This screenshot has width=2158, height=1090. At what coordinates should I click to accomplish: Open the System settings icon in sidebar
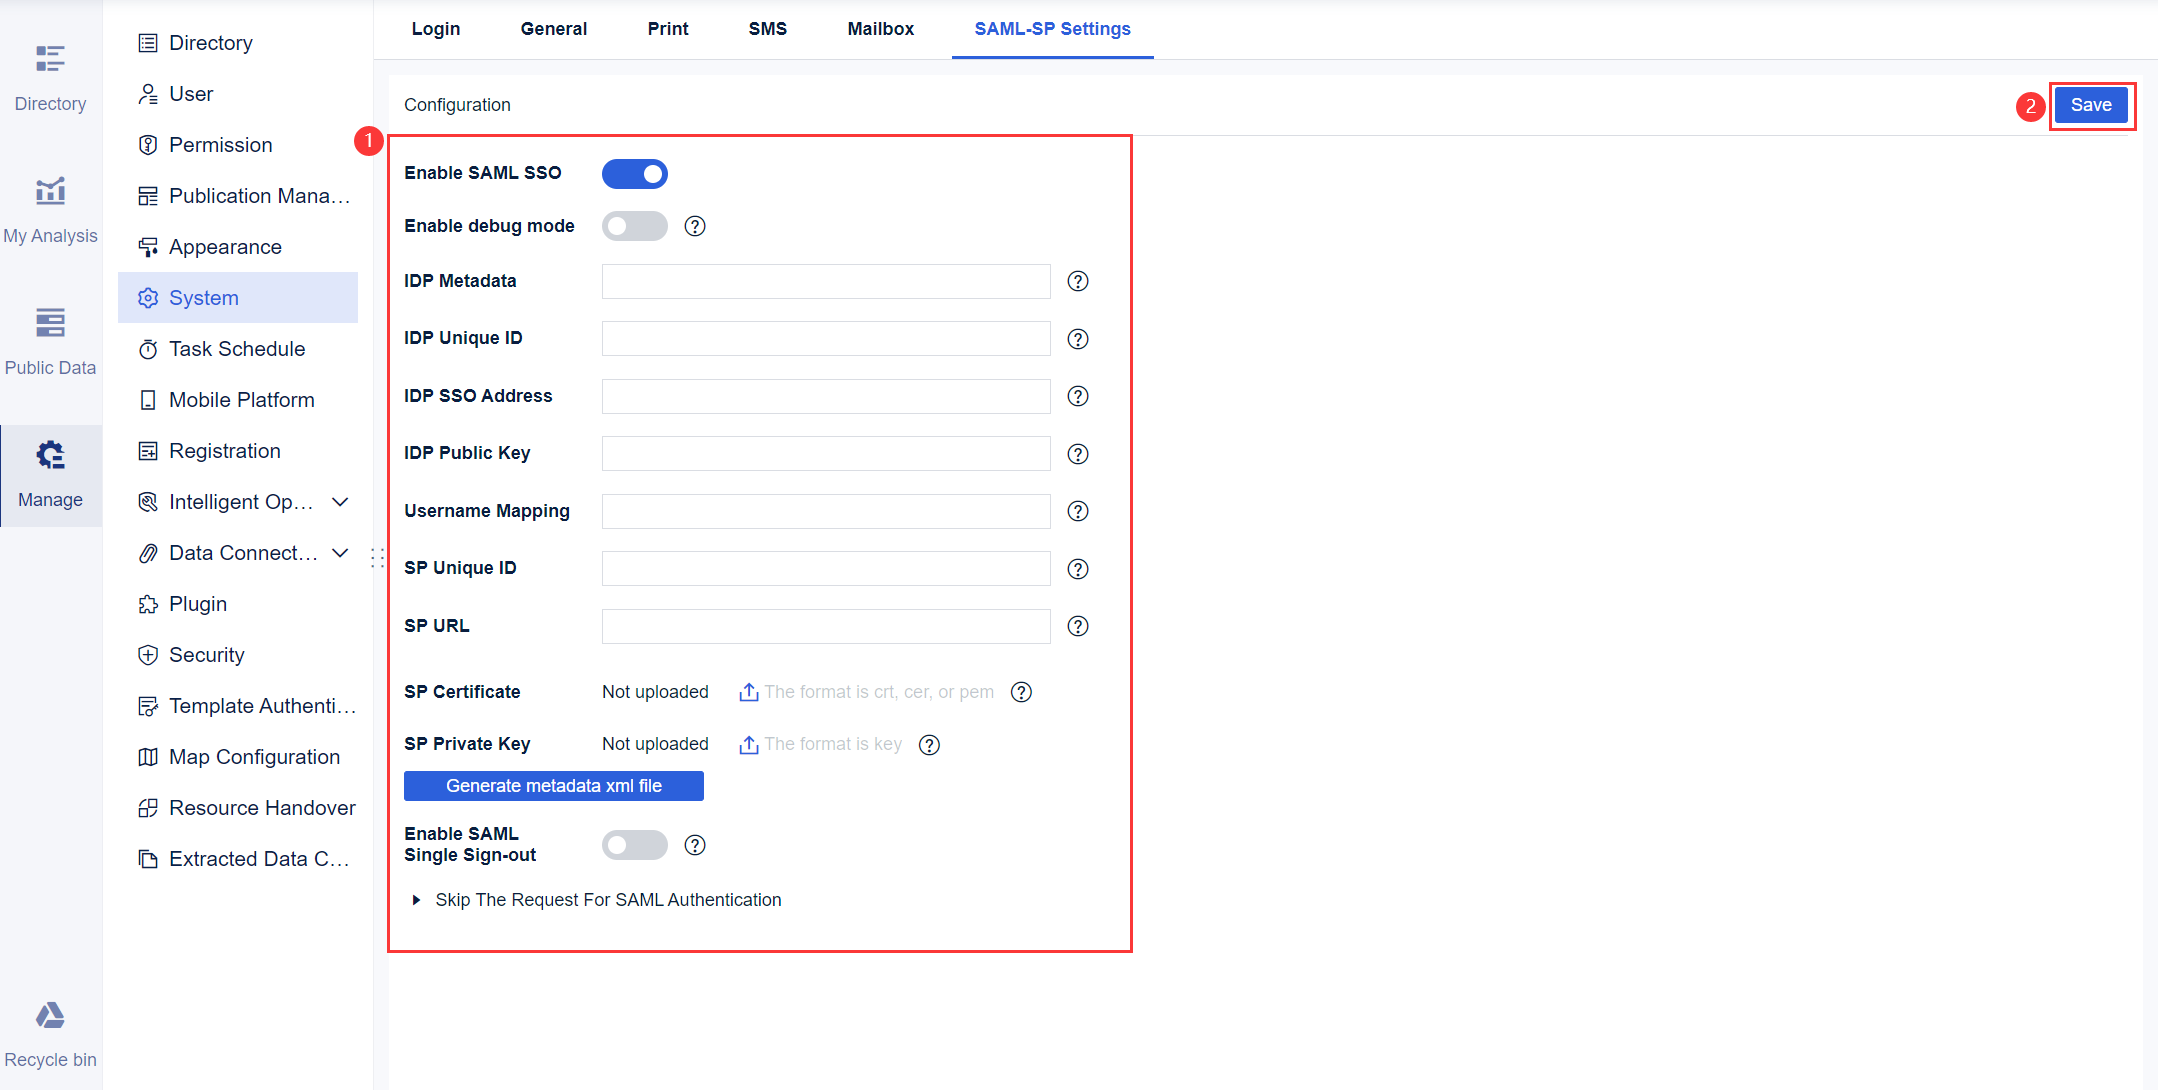(148, 297)
